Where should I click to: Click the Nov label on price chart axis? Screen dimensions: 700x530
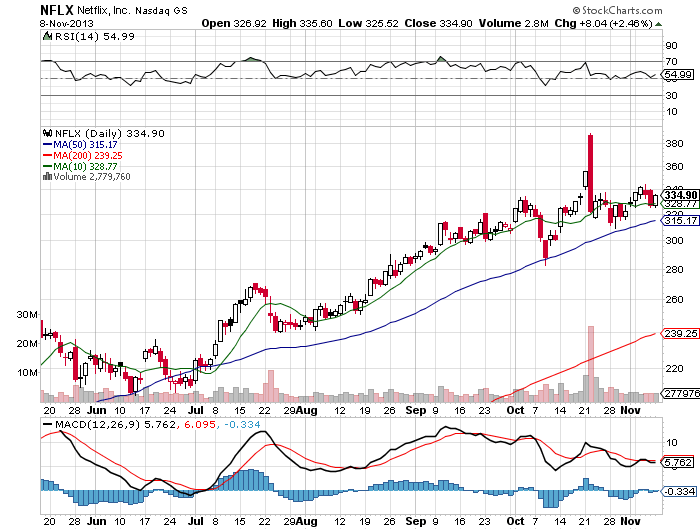point(630,410)
